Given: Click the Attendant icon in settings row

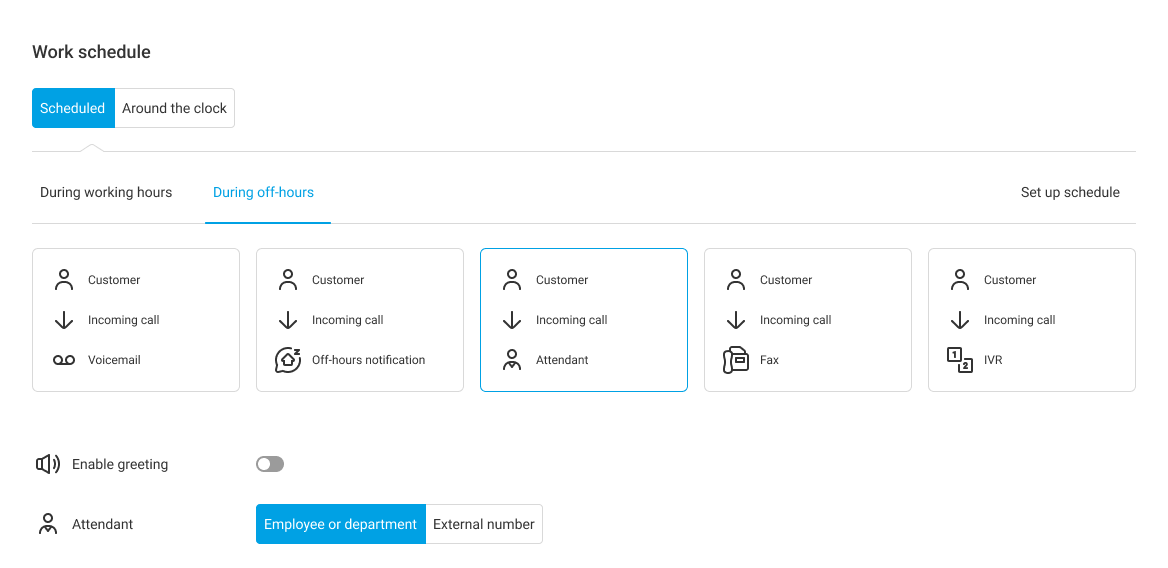Looking at the screenshot, I should (x=48, y=524).
